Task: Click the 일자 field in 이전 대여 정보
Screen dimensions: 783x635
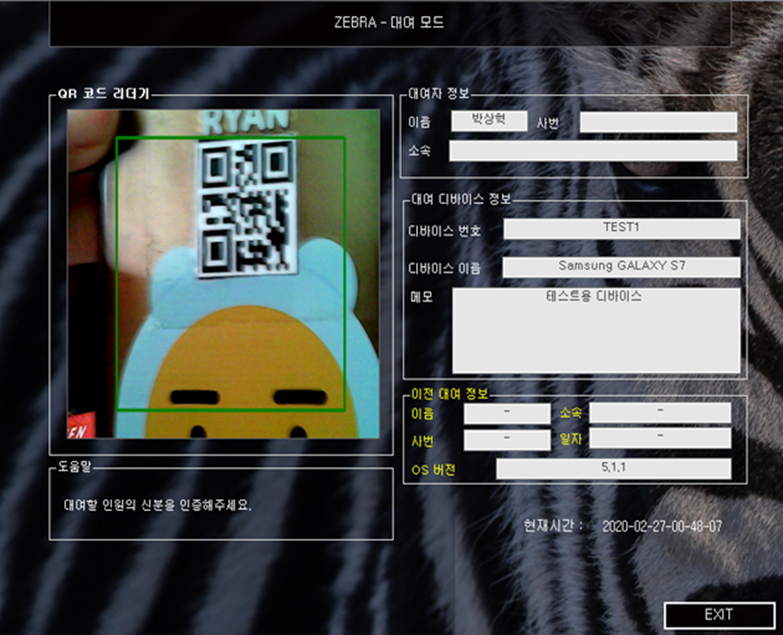Action: 660,438
